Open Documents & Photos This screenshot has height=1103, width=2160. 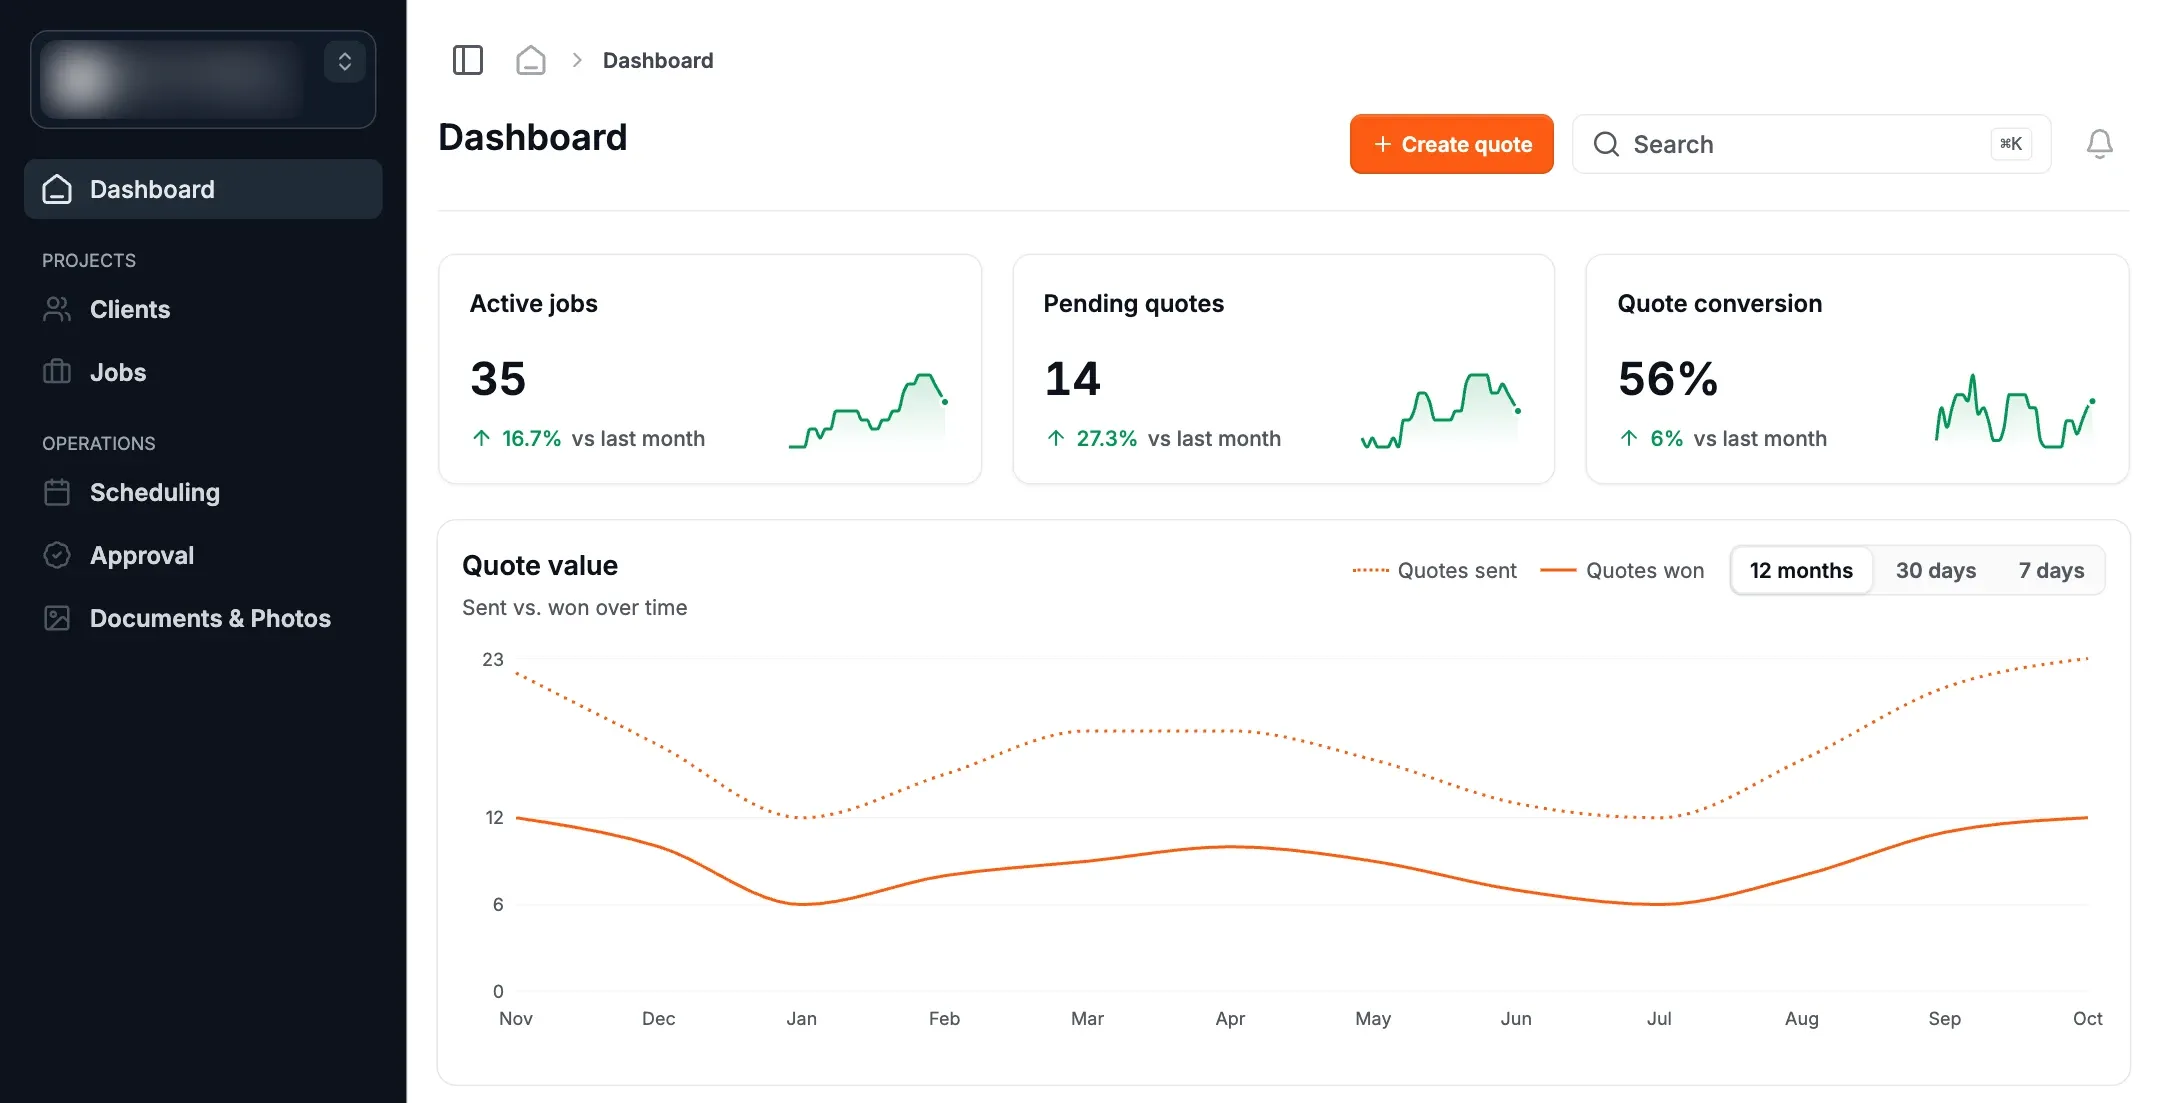tap(203, 618)
